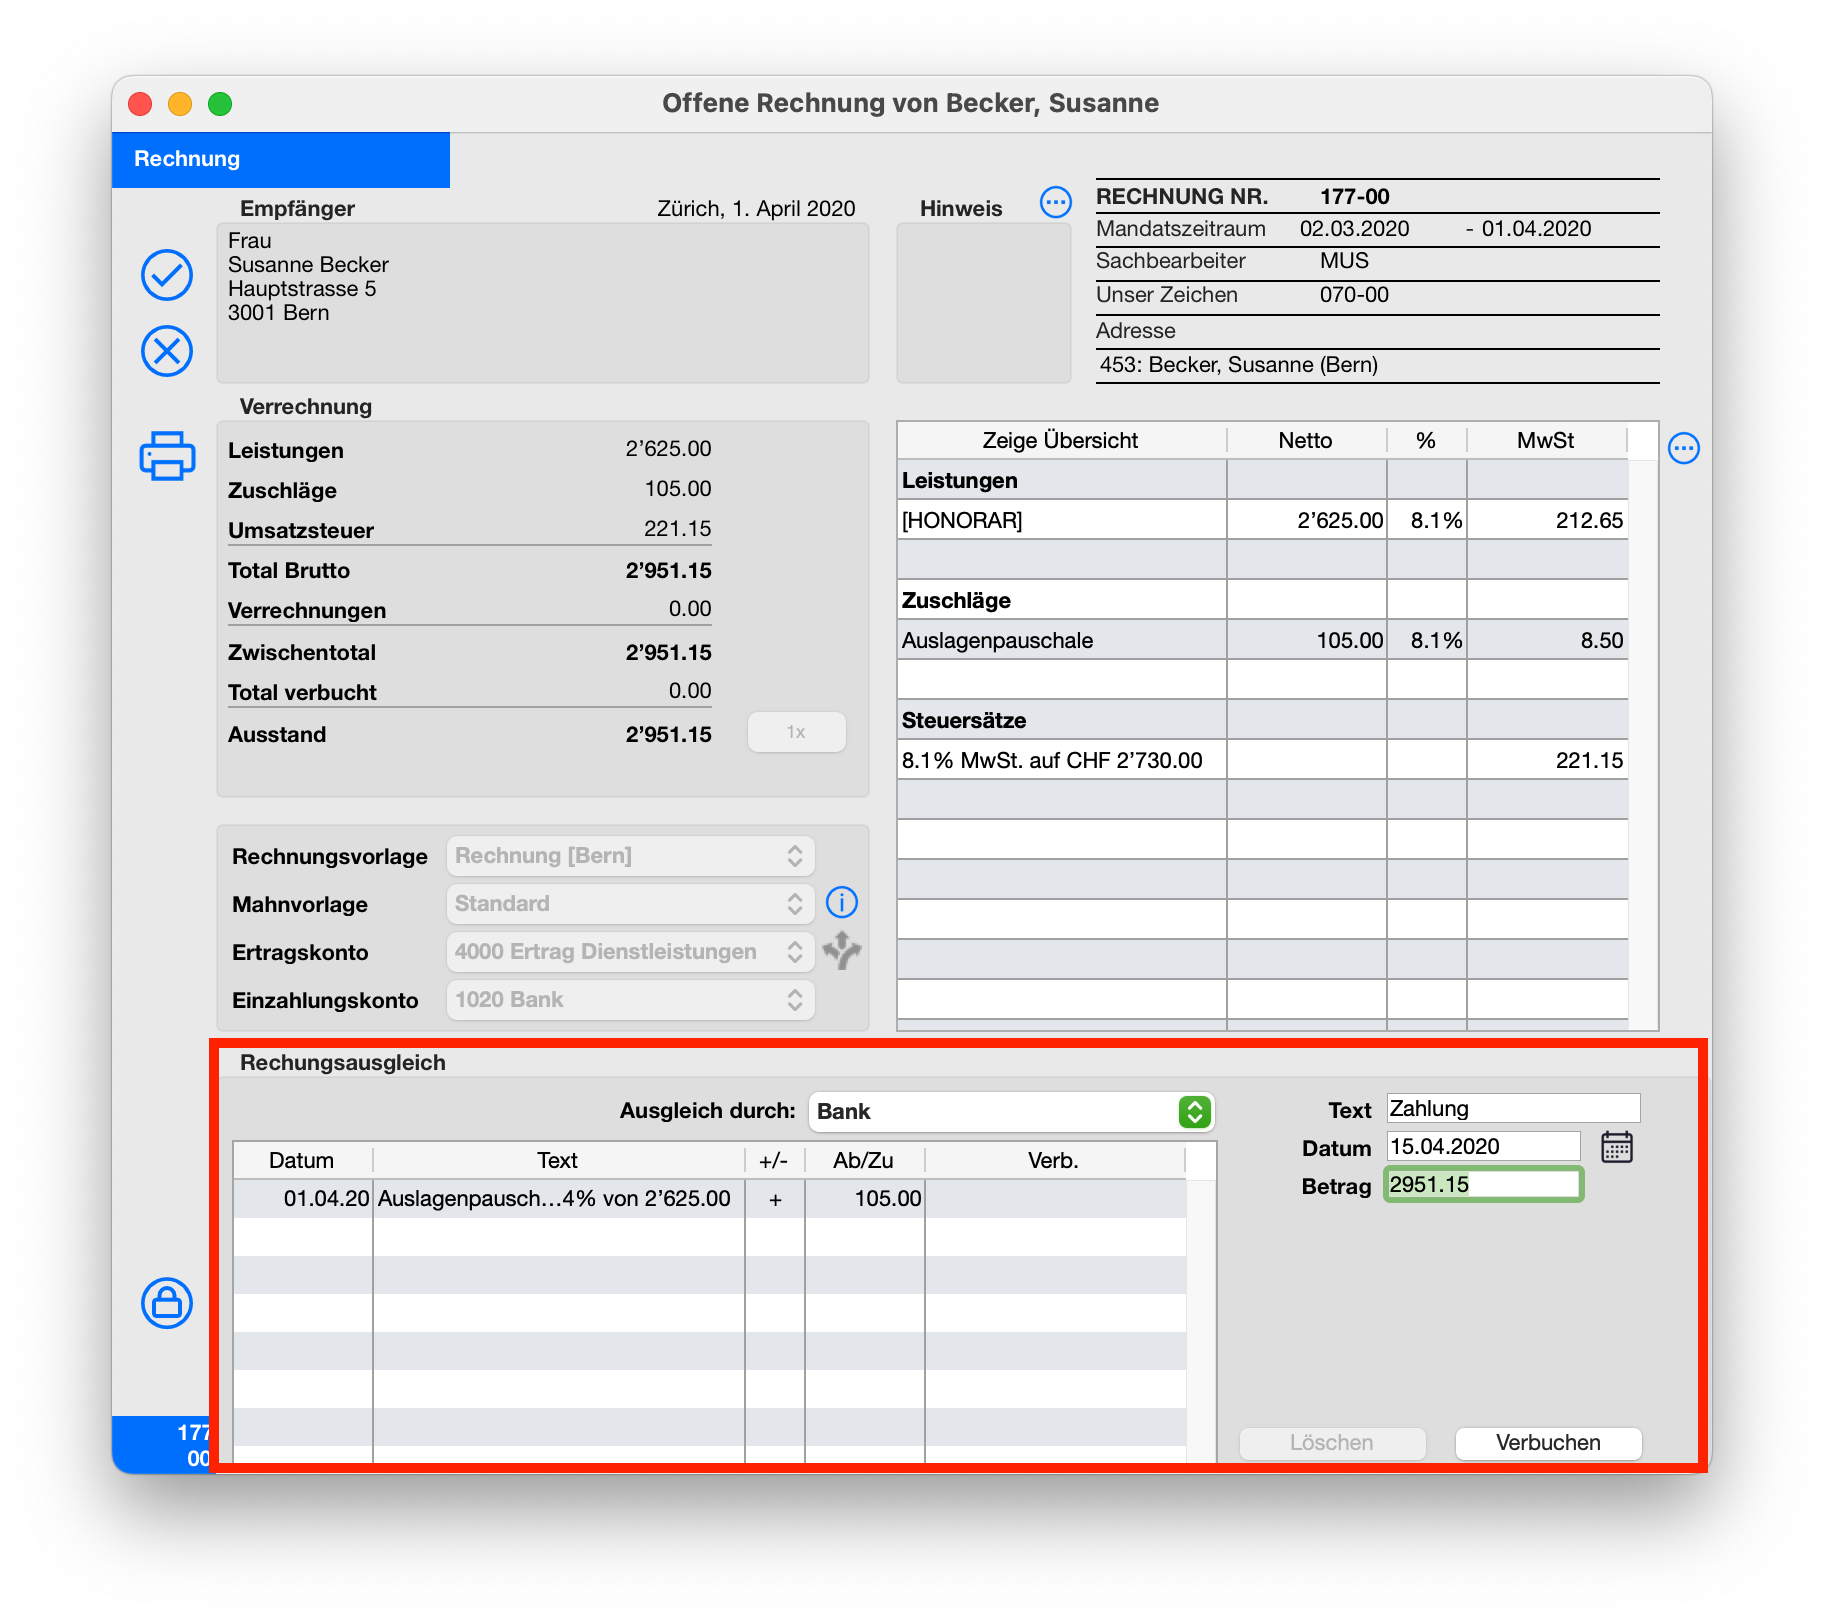Select the [HONORAR] row in the overview
1824x1622 pixels.
[1262, 520]
